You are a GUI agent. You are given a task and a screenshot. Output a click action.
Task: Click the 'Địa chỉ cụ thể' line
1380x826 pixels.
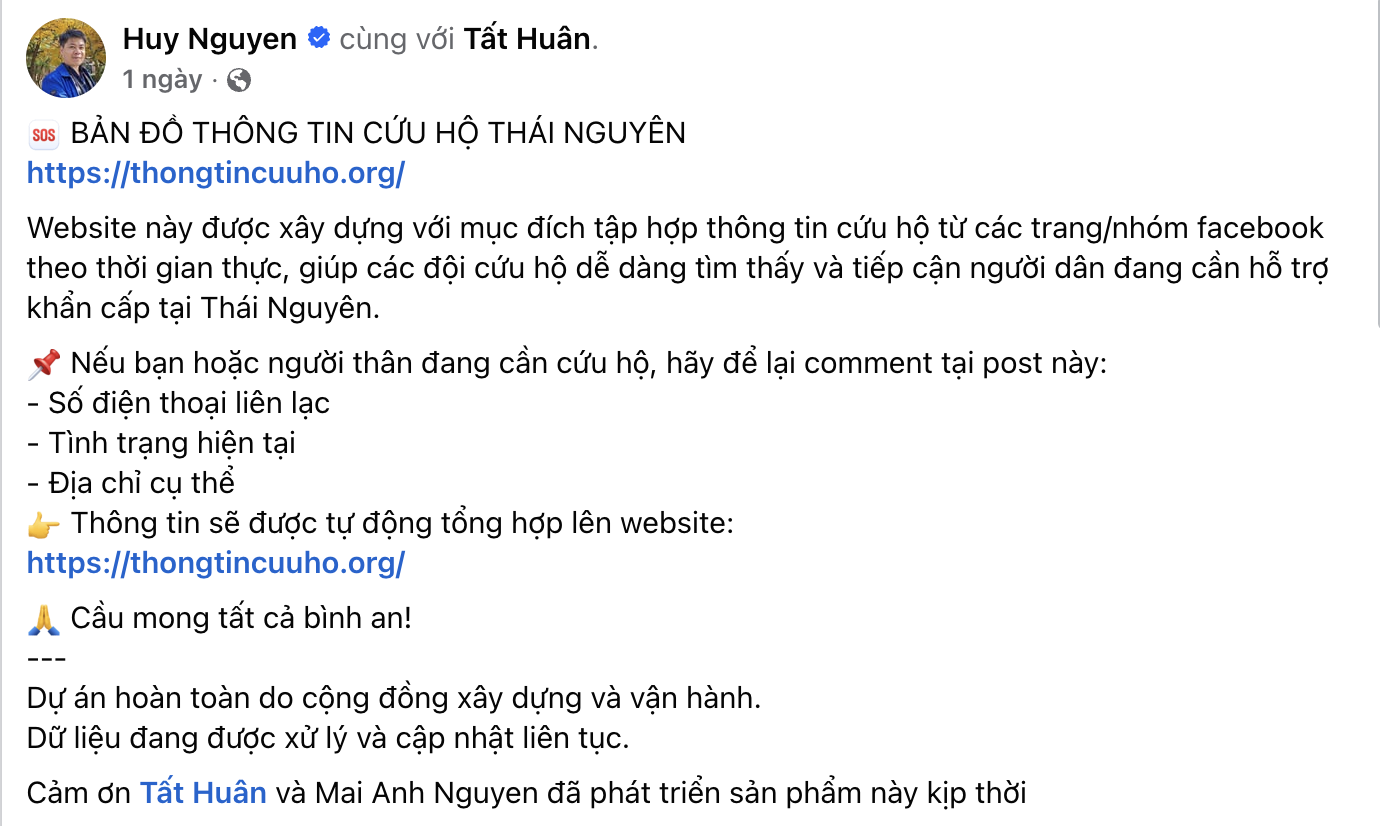click(x=131, y=483)
